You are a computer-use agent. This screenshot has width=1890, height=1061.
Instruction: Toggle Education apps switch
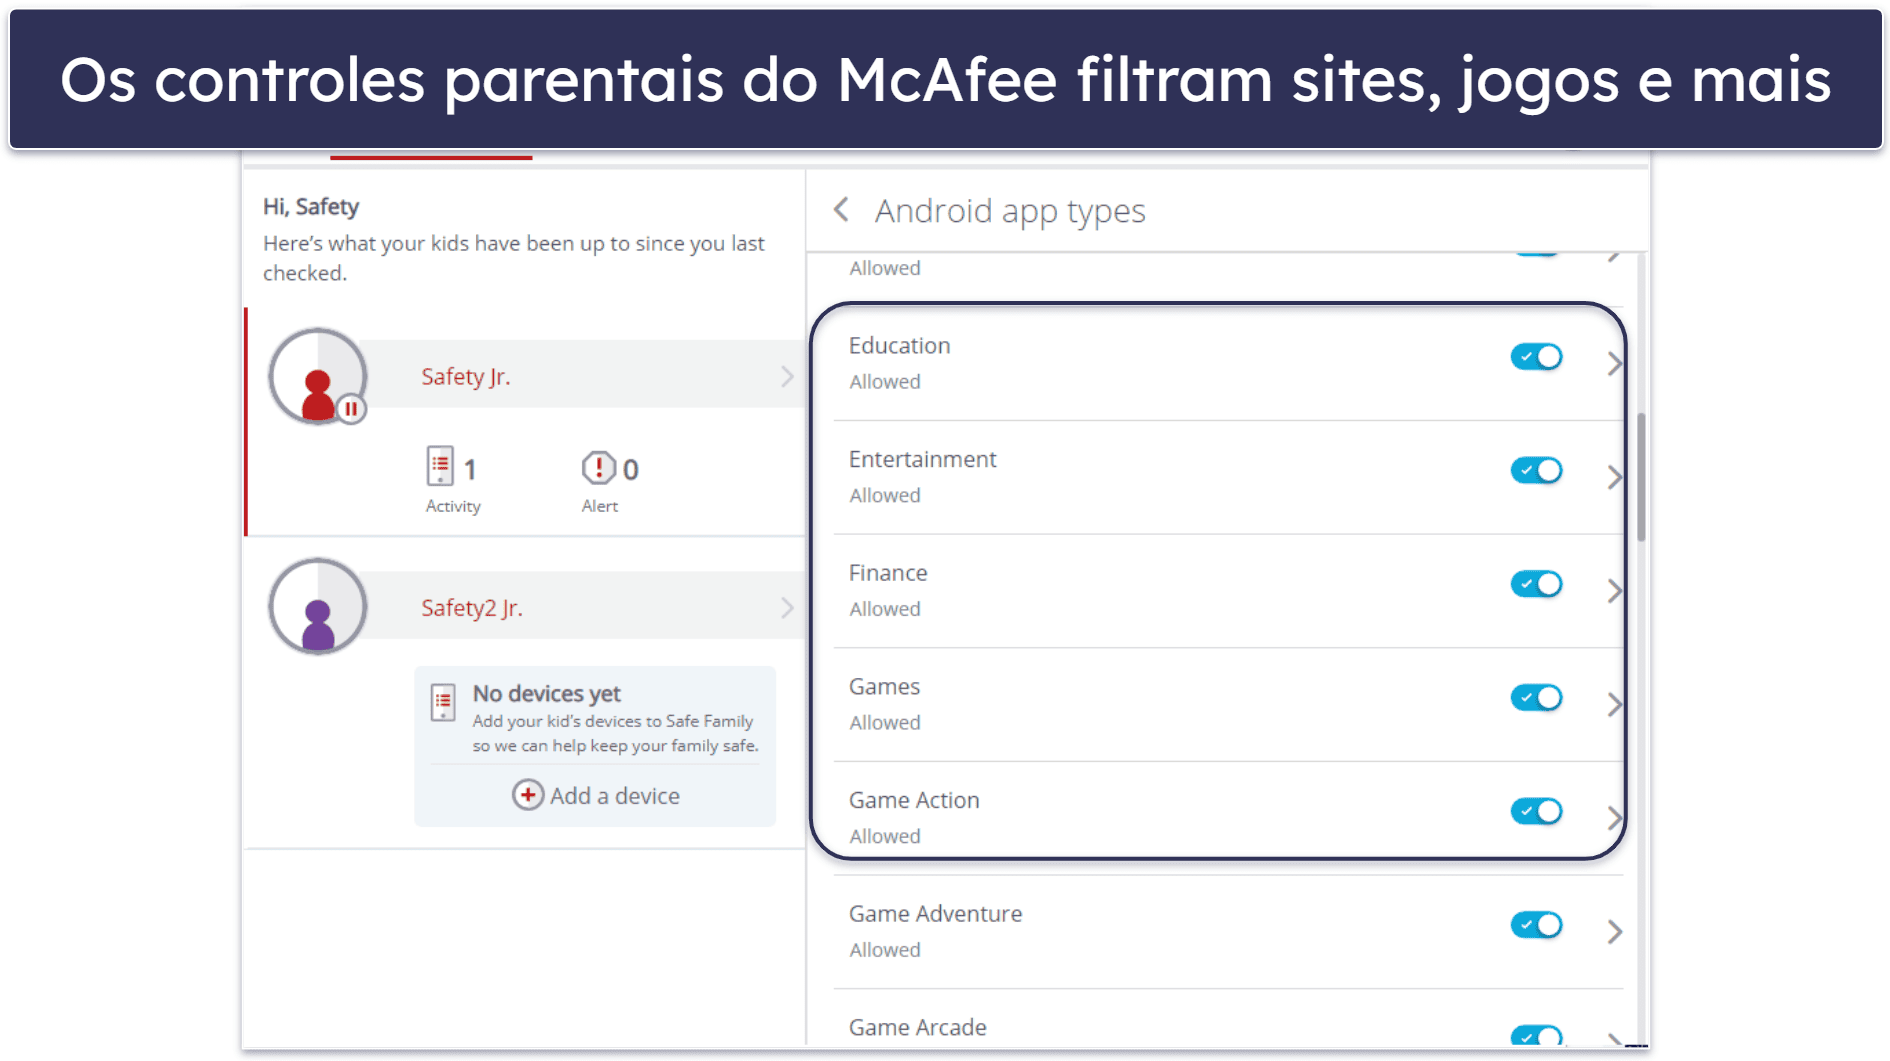[x=1536, y=357]
